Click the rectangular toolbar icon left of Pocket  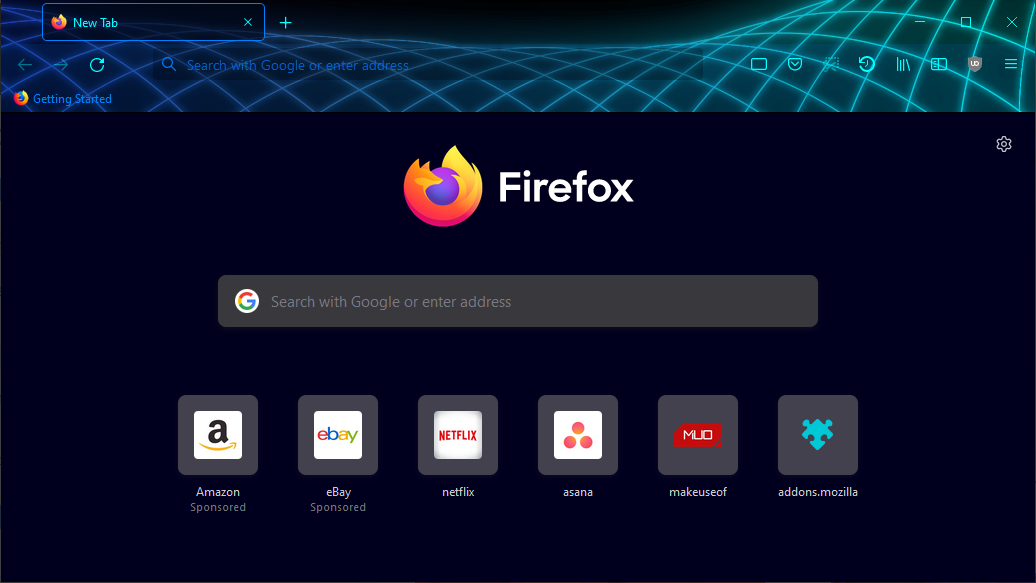point(759,64)
